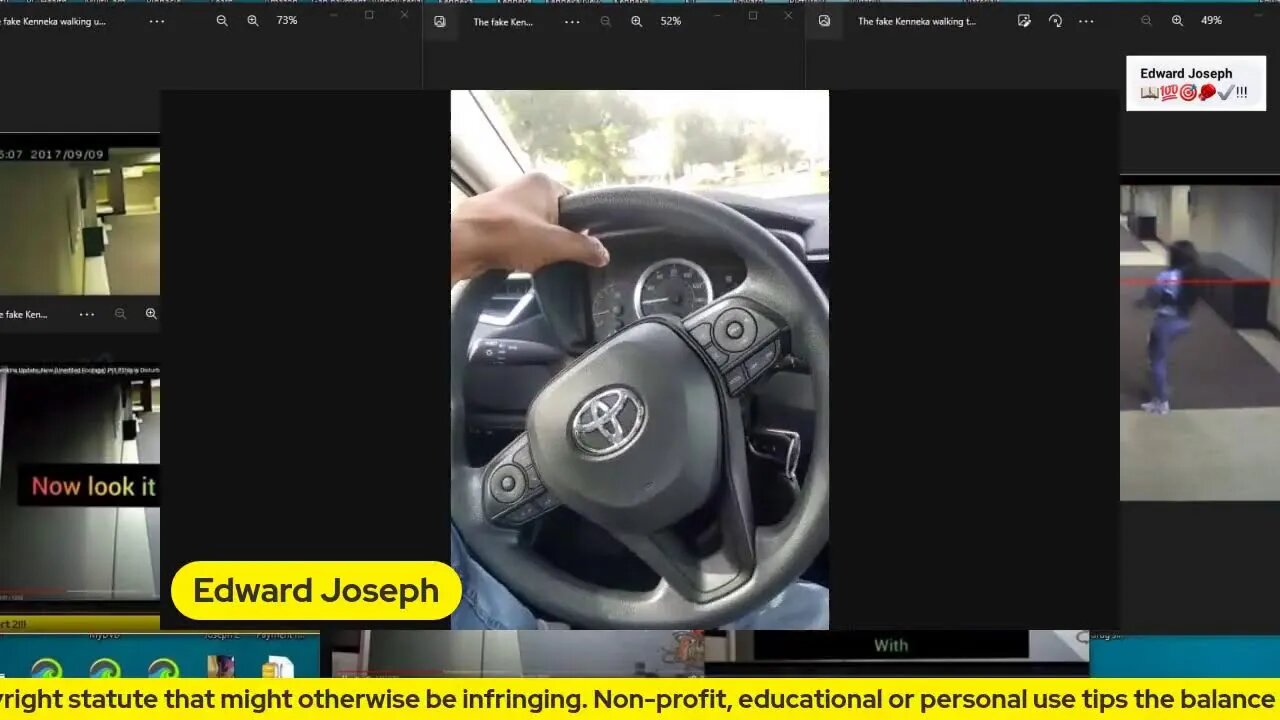The height and width of the screenshot is (720, 1280).
Task: Click the 52% zoom level value
Action: (x=671, y=21)
